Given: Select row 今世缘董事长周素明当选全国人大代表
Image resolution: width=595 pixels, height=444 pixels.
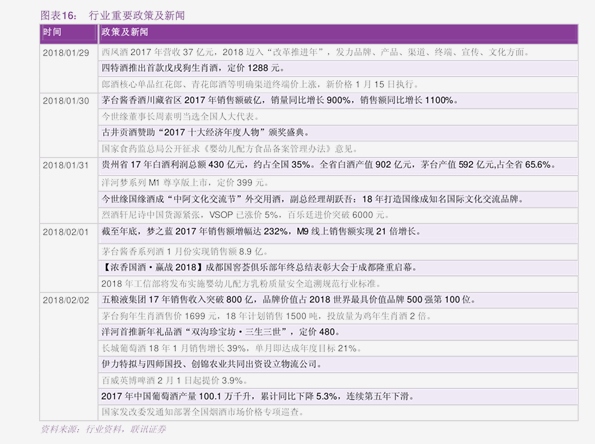Looking at the screenshot, I should 338,117.
